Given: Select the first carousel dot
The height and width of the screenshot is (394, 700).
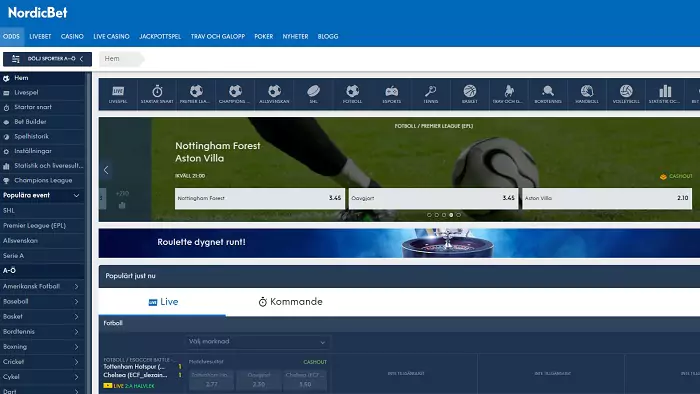Looking at the screenshot, I should point(429,215).
